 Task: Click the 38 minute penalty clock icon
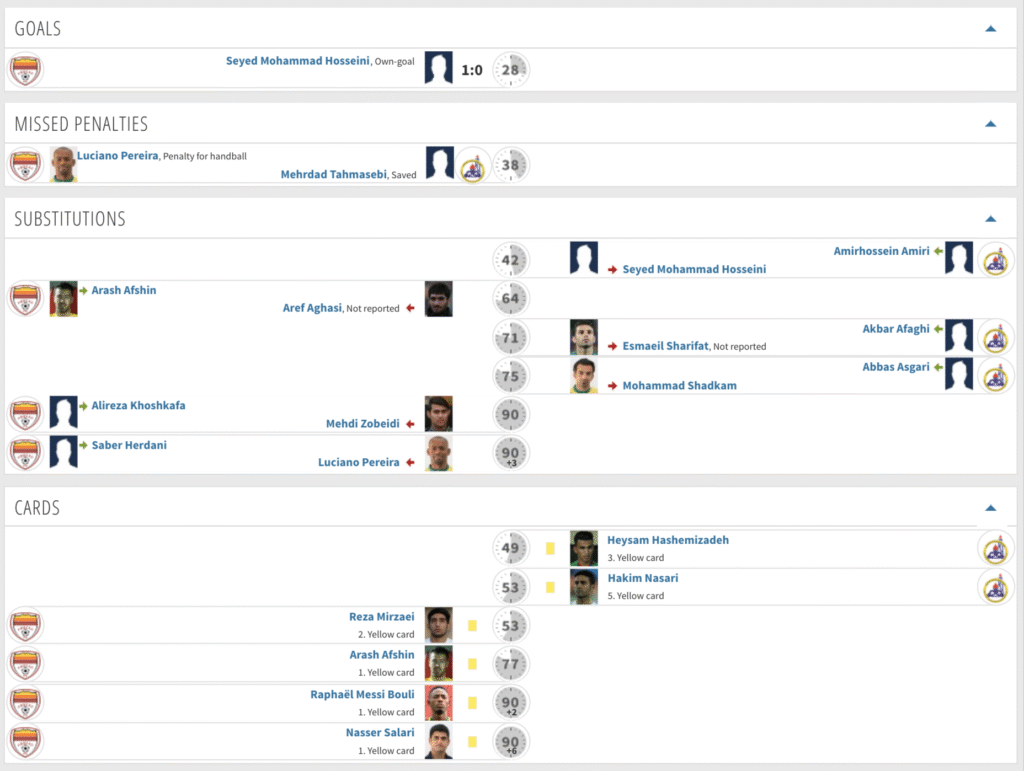[x=511, y=165]
